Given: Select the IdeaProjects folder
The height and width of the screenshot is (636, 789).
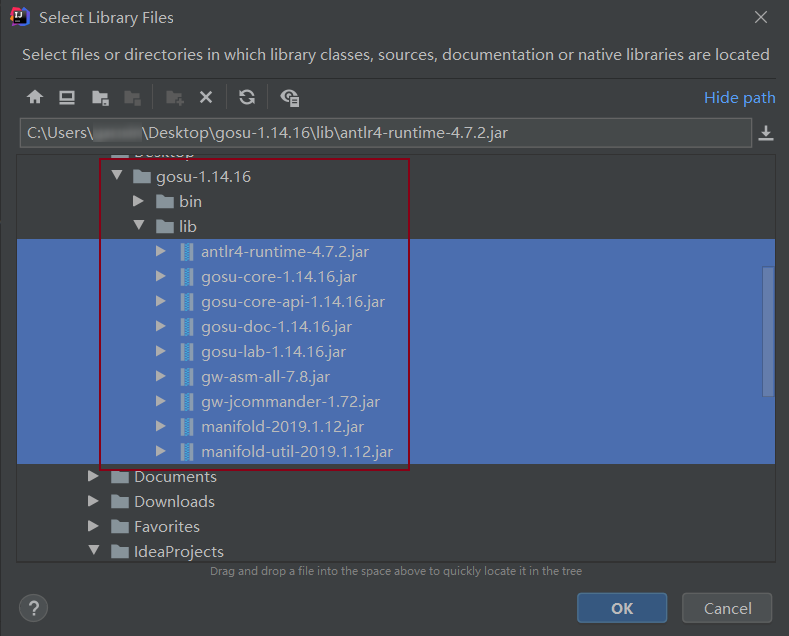Looking at the screenshot, I should pyautogui.click(x=178, y=551).
